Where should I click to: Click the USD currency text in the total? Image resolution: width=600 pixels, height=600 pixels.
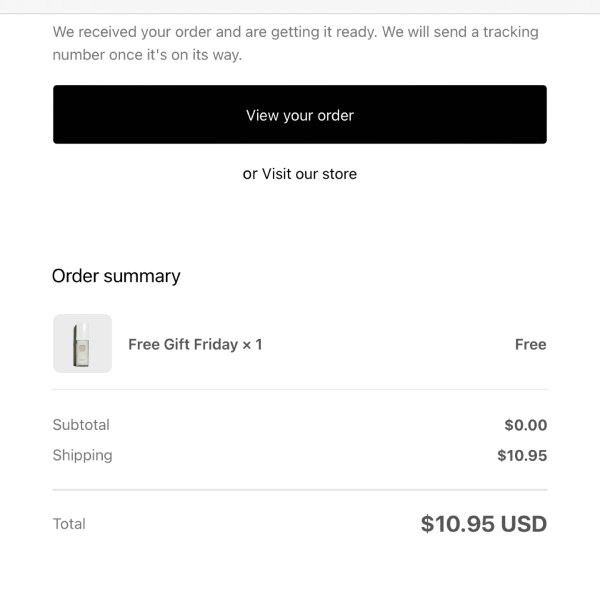(523, 524)
